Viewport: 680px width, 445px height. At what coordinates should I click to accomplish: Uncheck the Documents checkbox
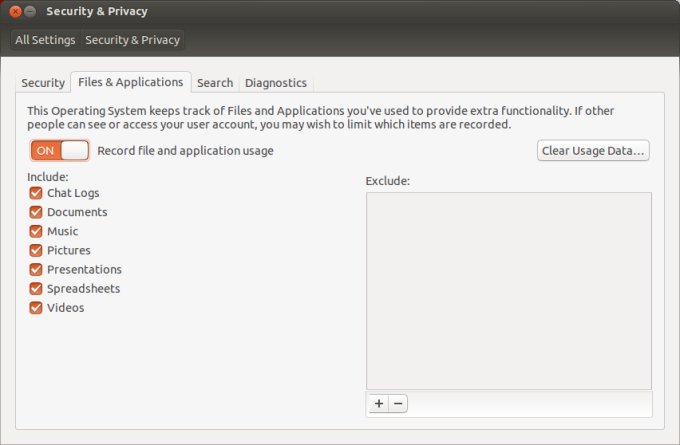(36, 212)
